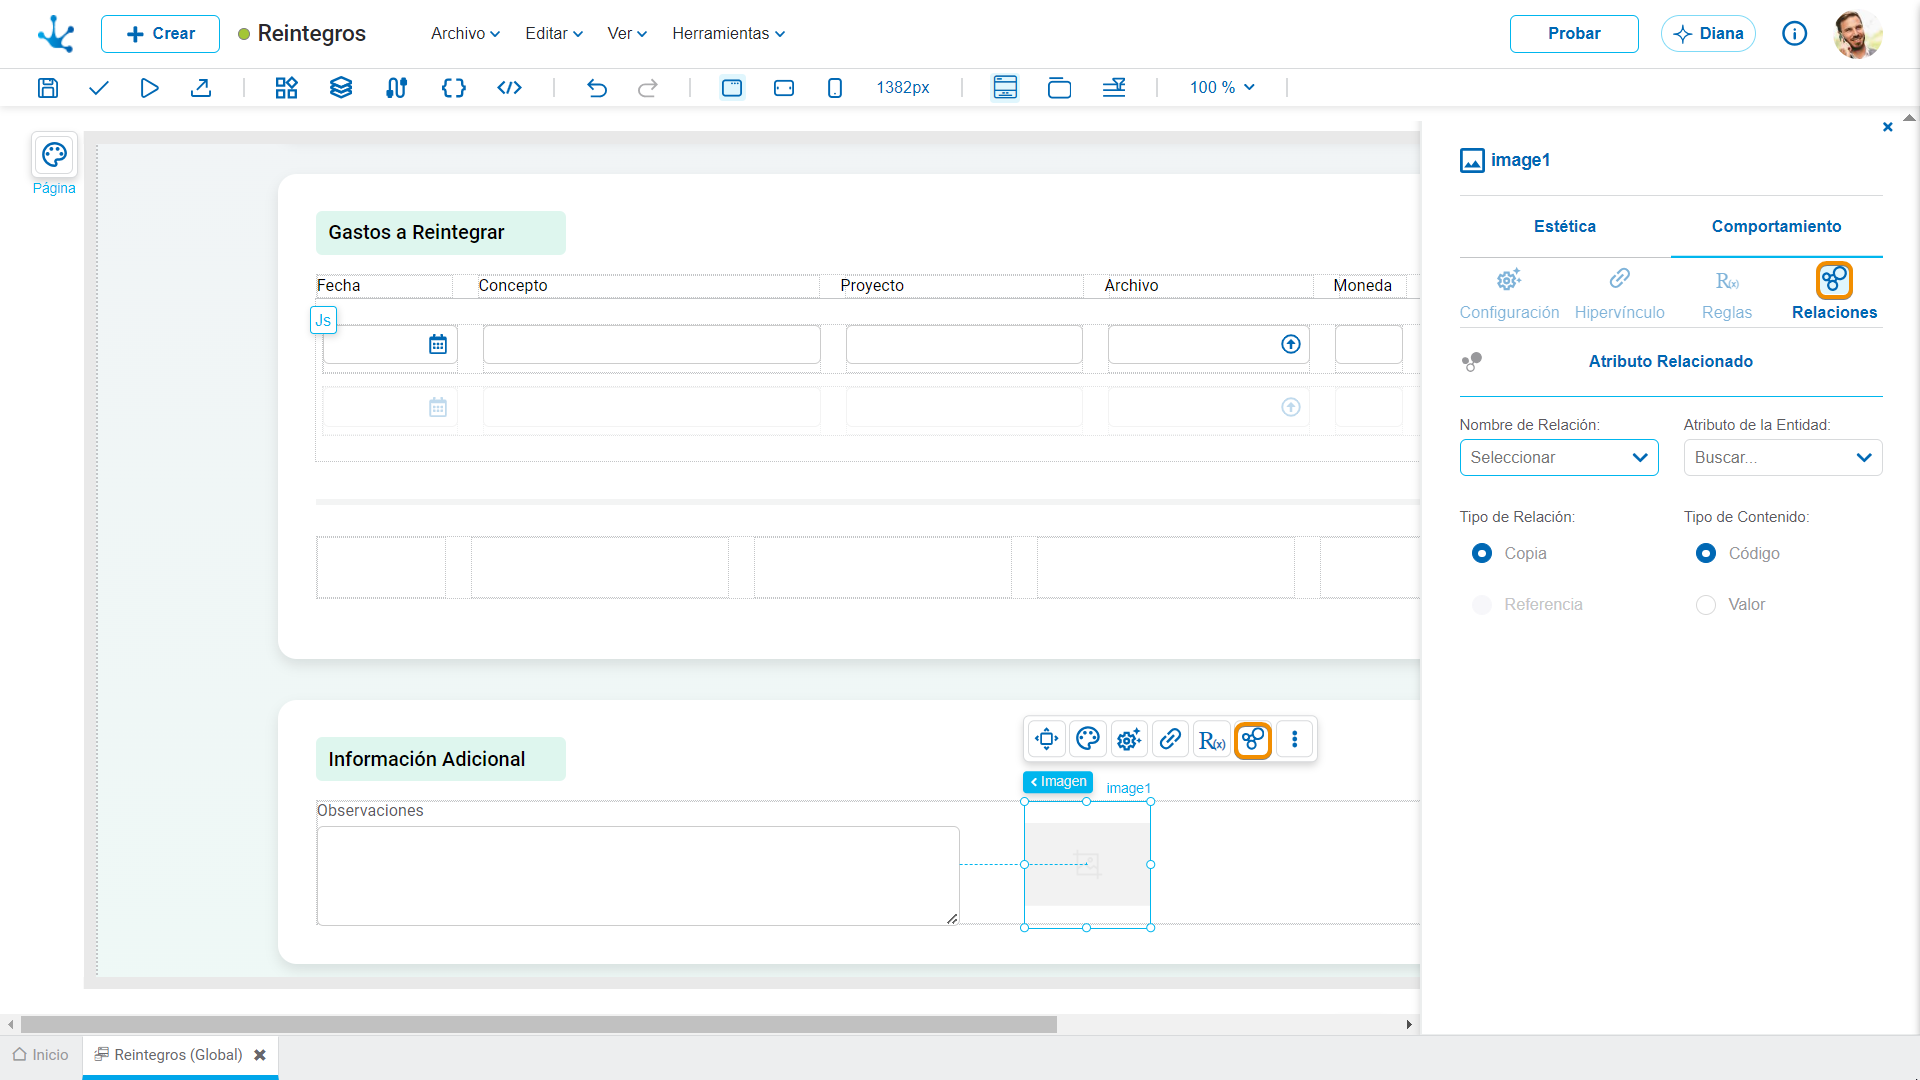Click the Proyecto input field in first row
1920x1080 pixels.
pyautogui.click(x=964, y=345)
